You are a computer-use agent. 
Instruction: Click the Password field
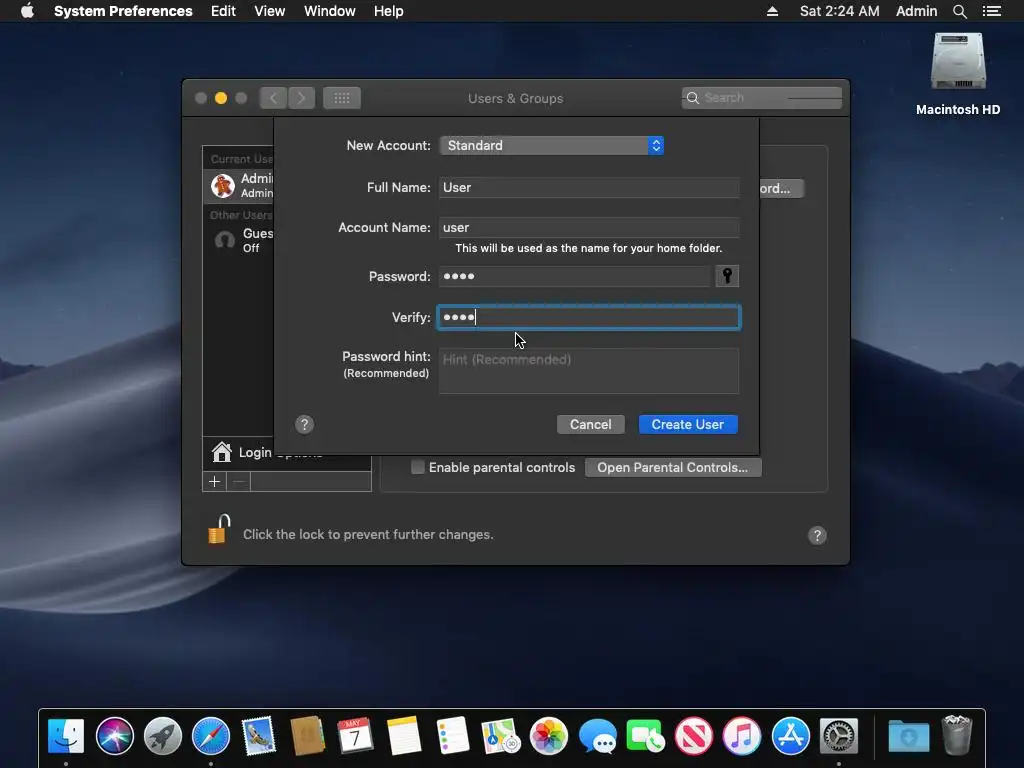[x=575, y=276]
